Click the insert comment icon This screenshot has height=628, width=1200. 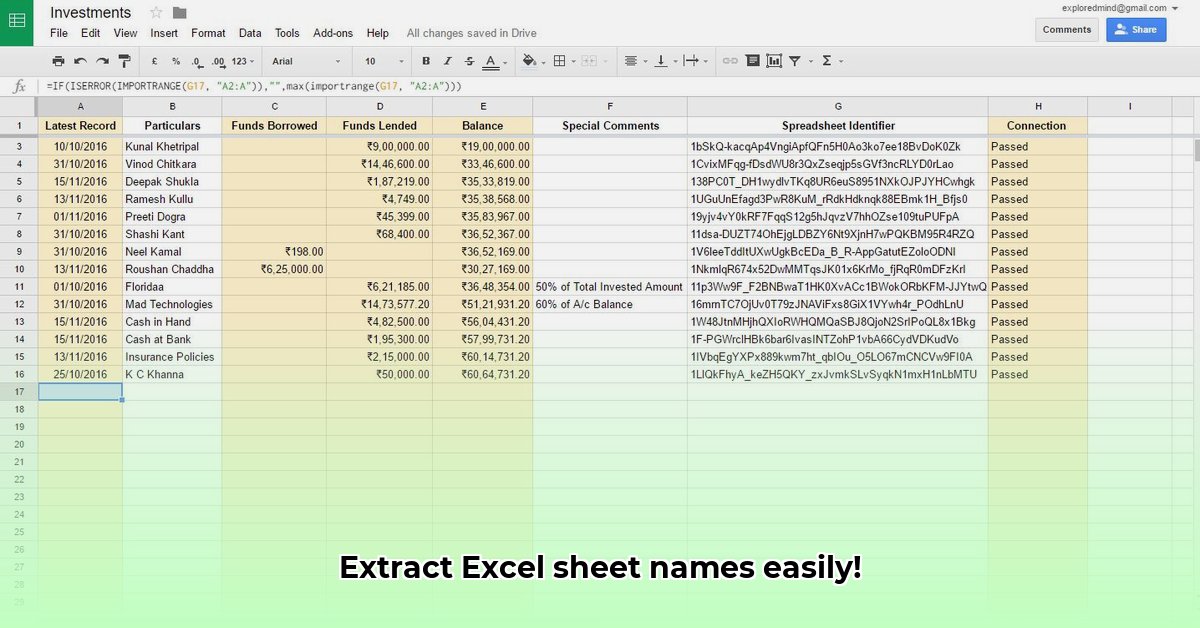coord(752,61)
